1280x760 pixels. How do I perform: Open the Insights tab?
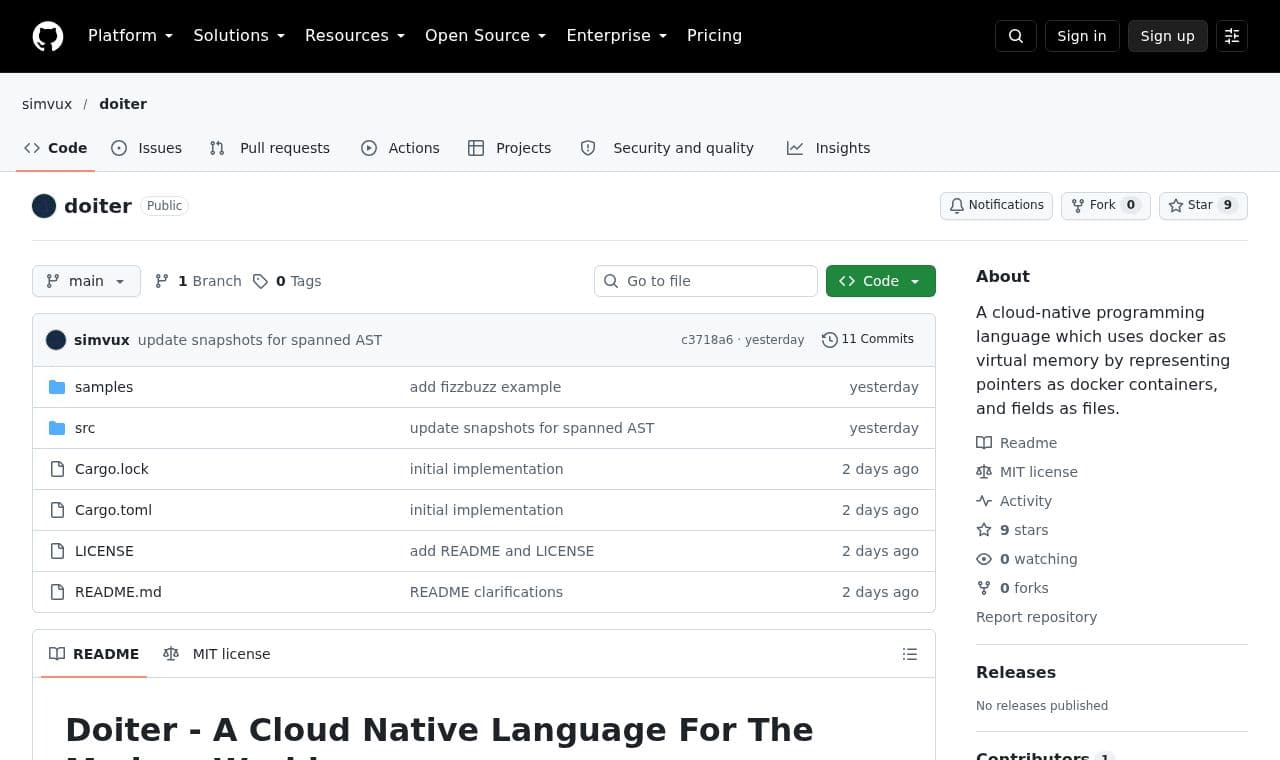click(x=829, y=148)
